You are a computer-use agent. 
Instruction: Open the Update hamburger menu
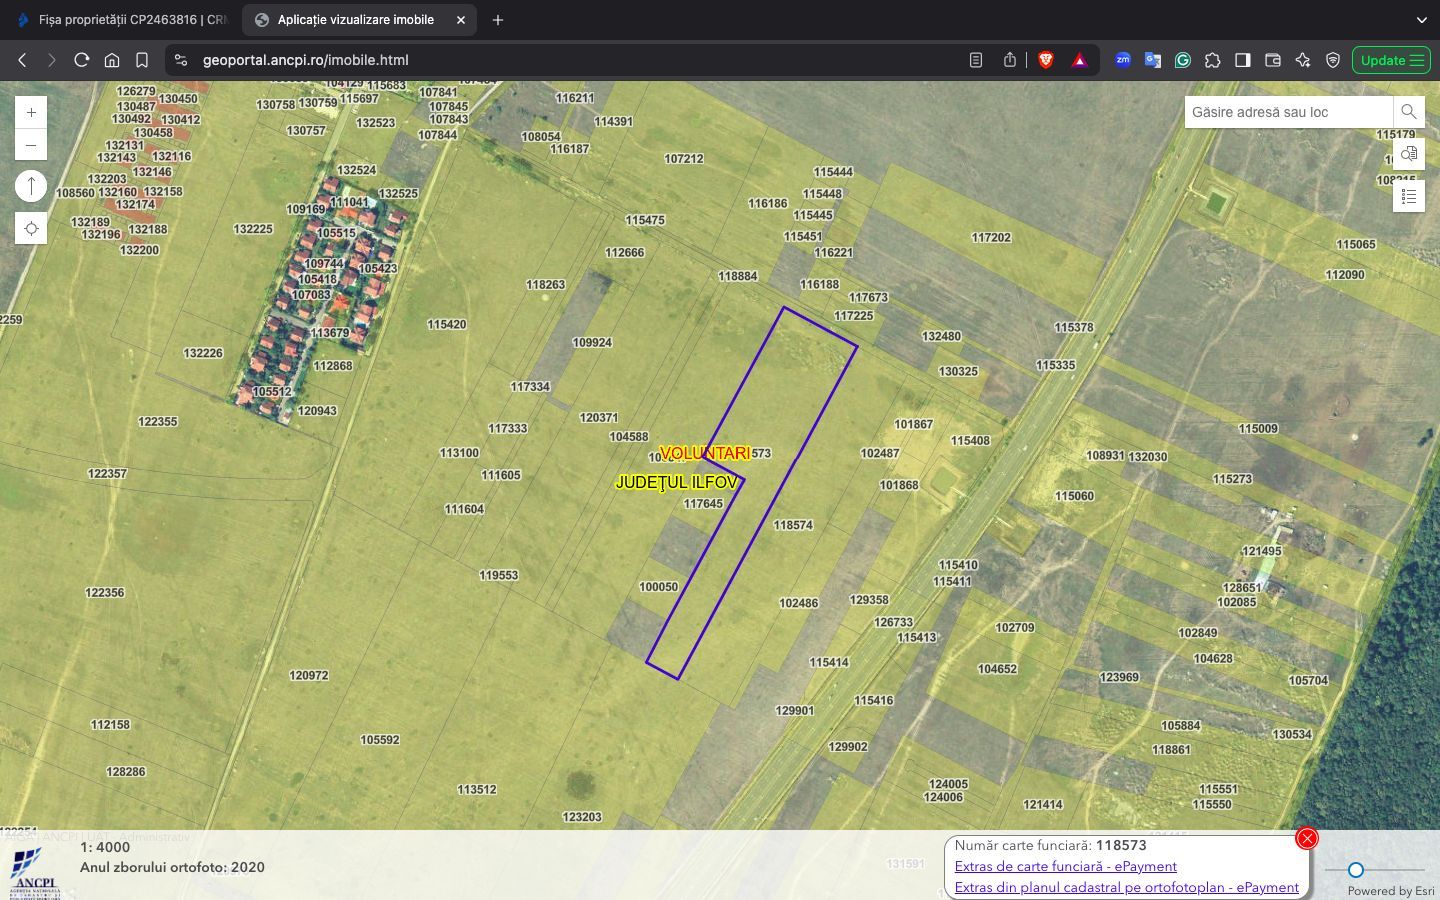pos(1391,60)
